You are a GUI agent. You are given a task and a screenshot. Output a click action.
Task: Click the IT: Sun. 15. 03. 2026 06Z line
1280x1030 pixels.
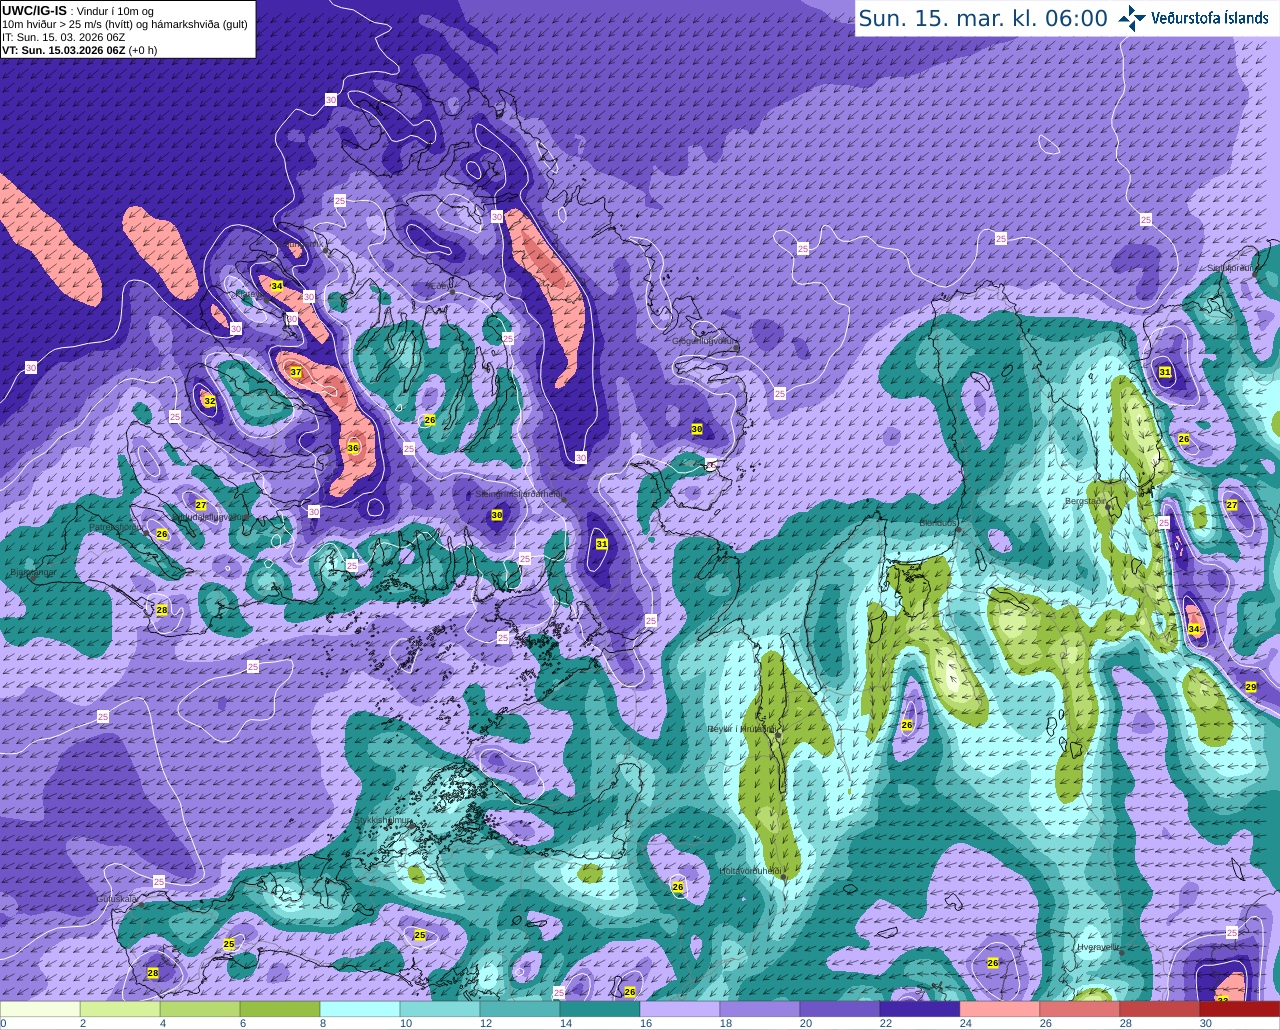[x=63, y=37]
